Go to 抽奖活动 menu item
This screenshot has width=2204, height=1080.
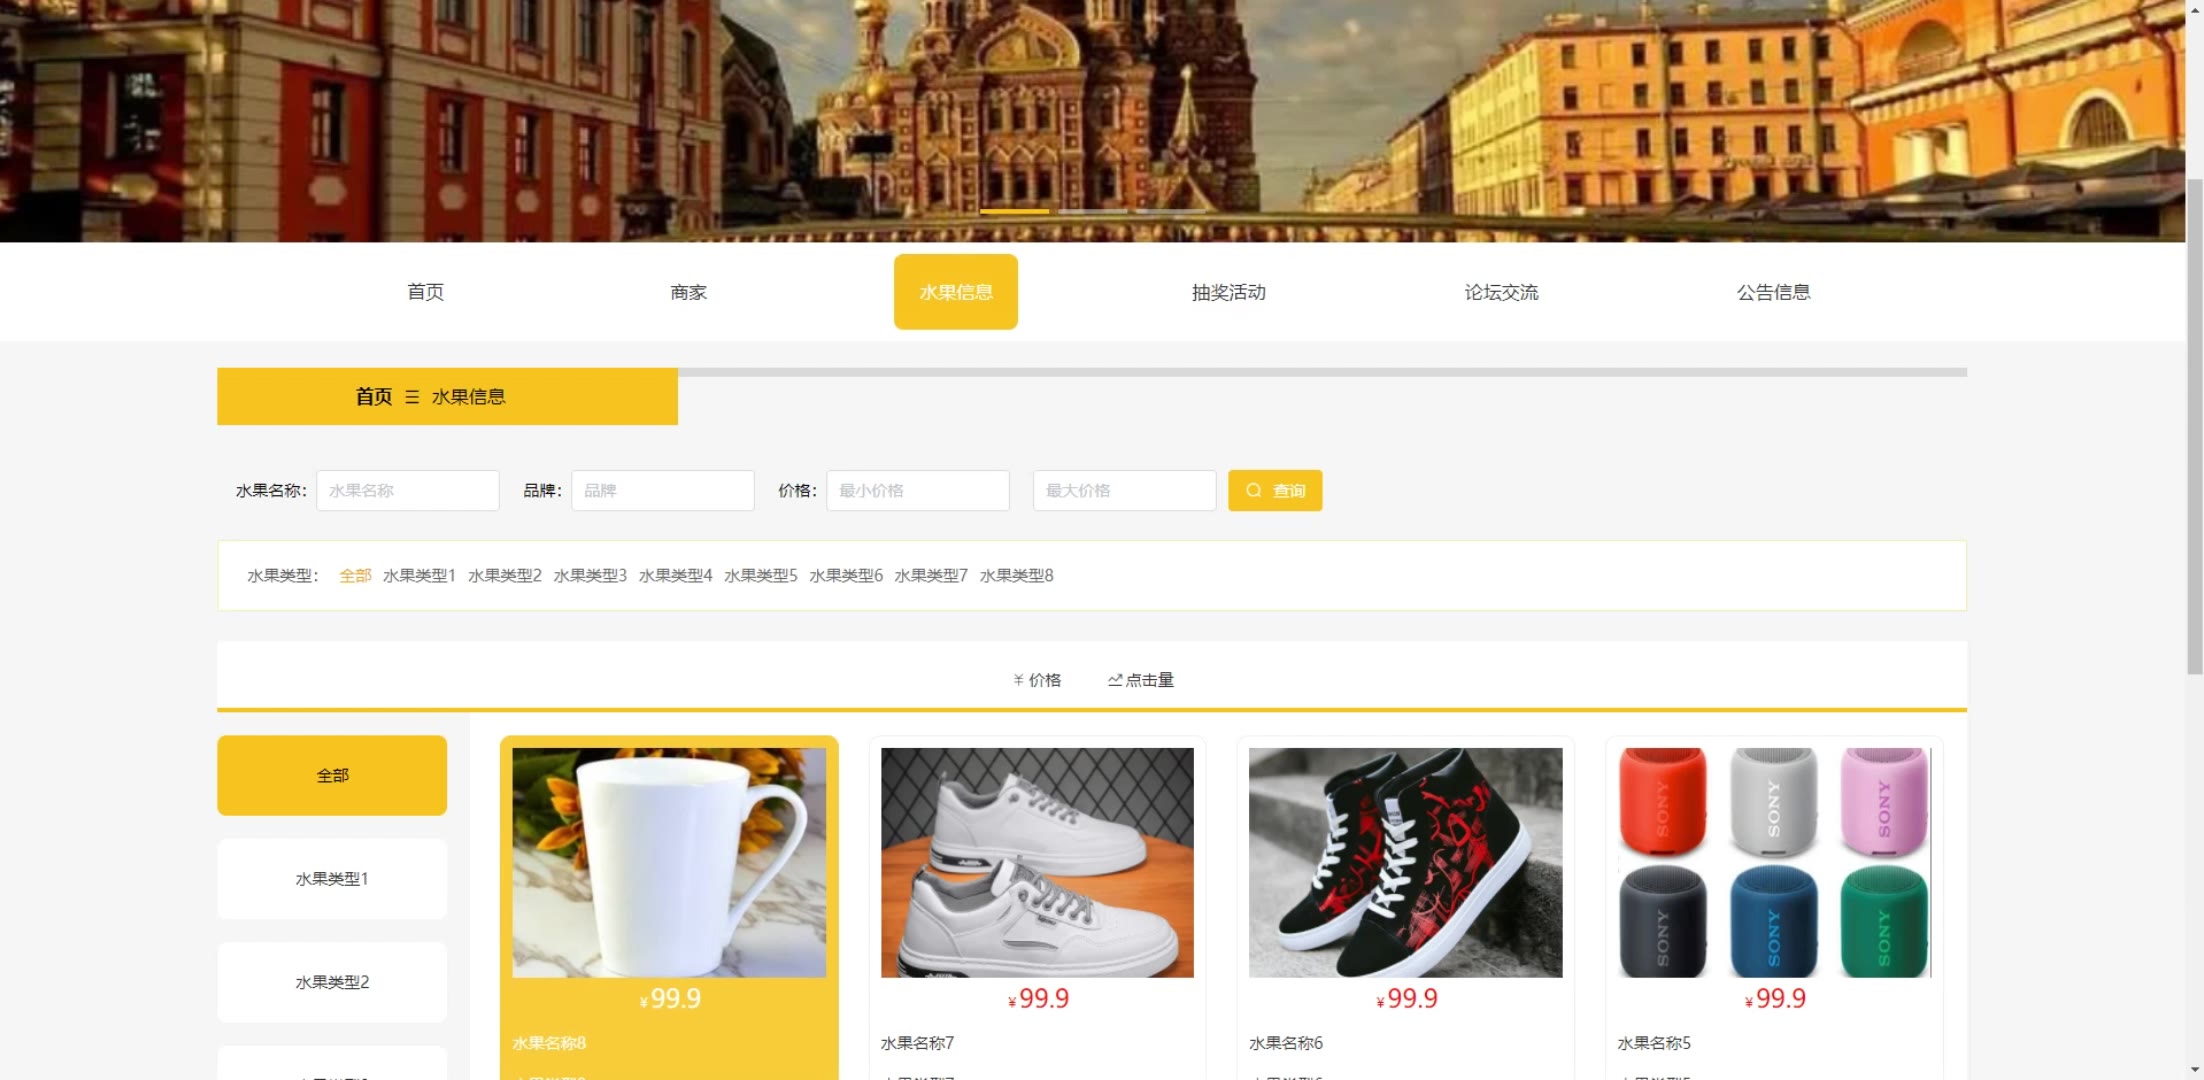1228,292
